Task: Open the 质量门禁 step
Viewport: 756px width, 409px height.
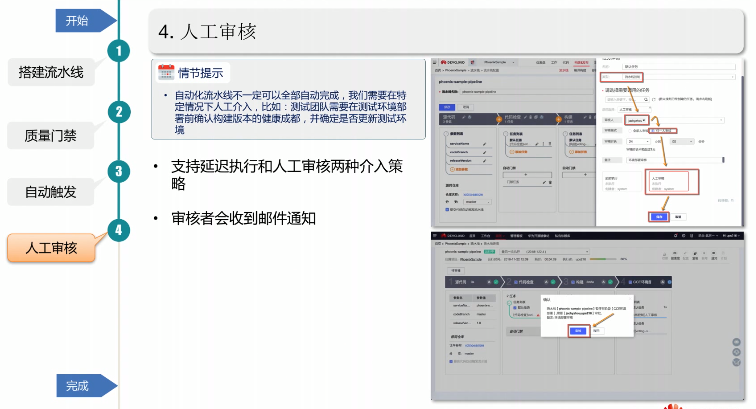Action: click(x=51, y=136)
